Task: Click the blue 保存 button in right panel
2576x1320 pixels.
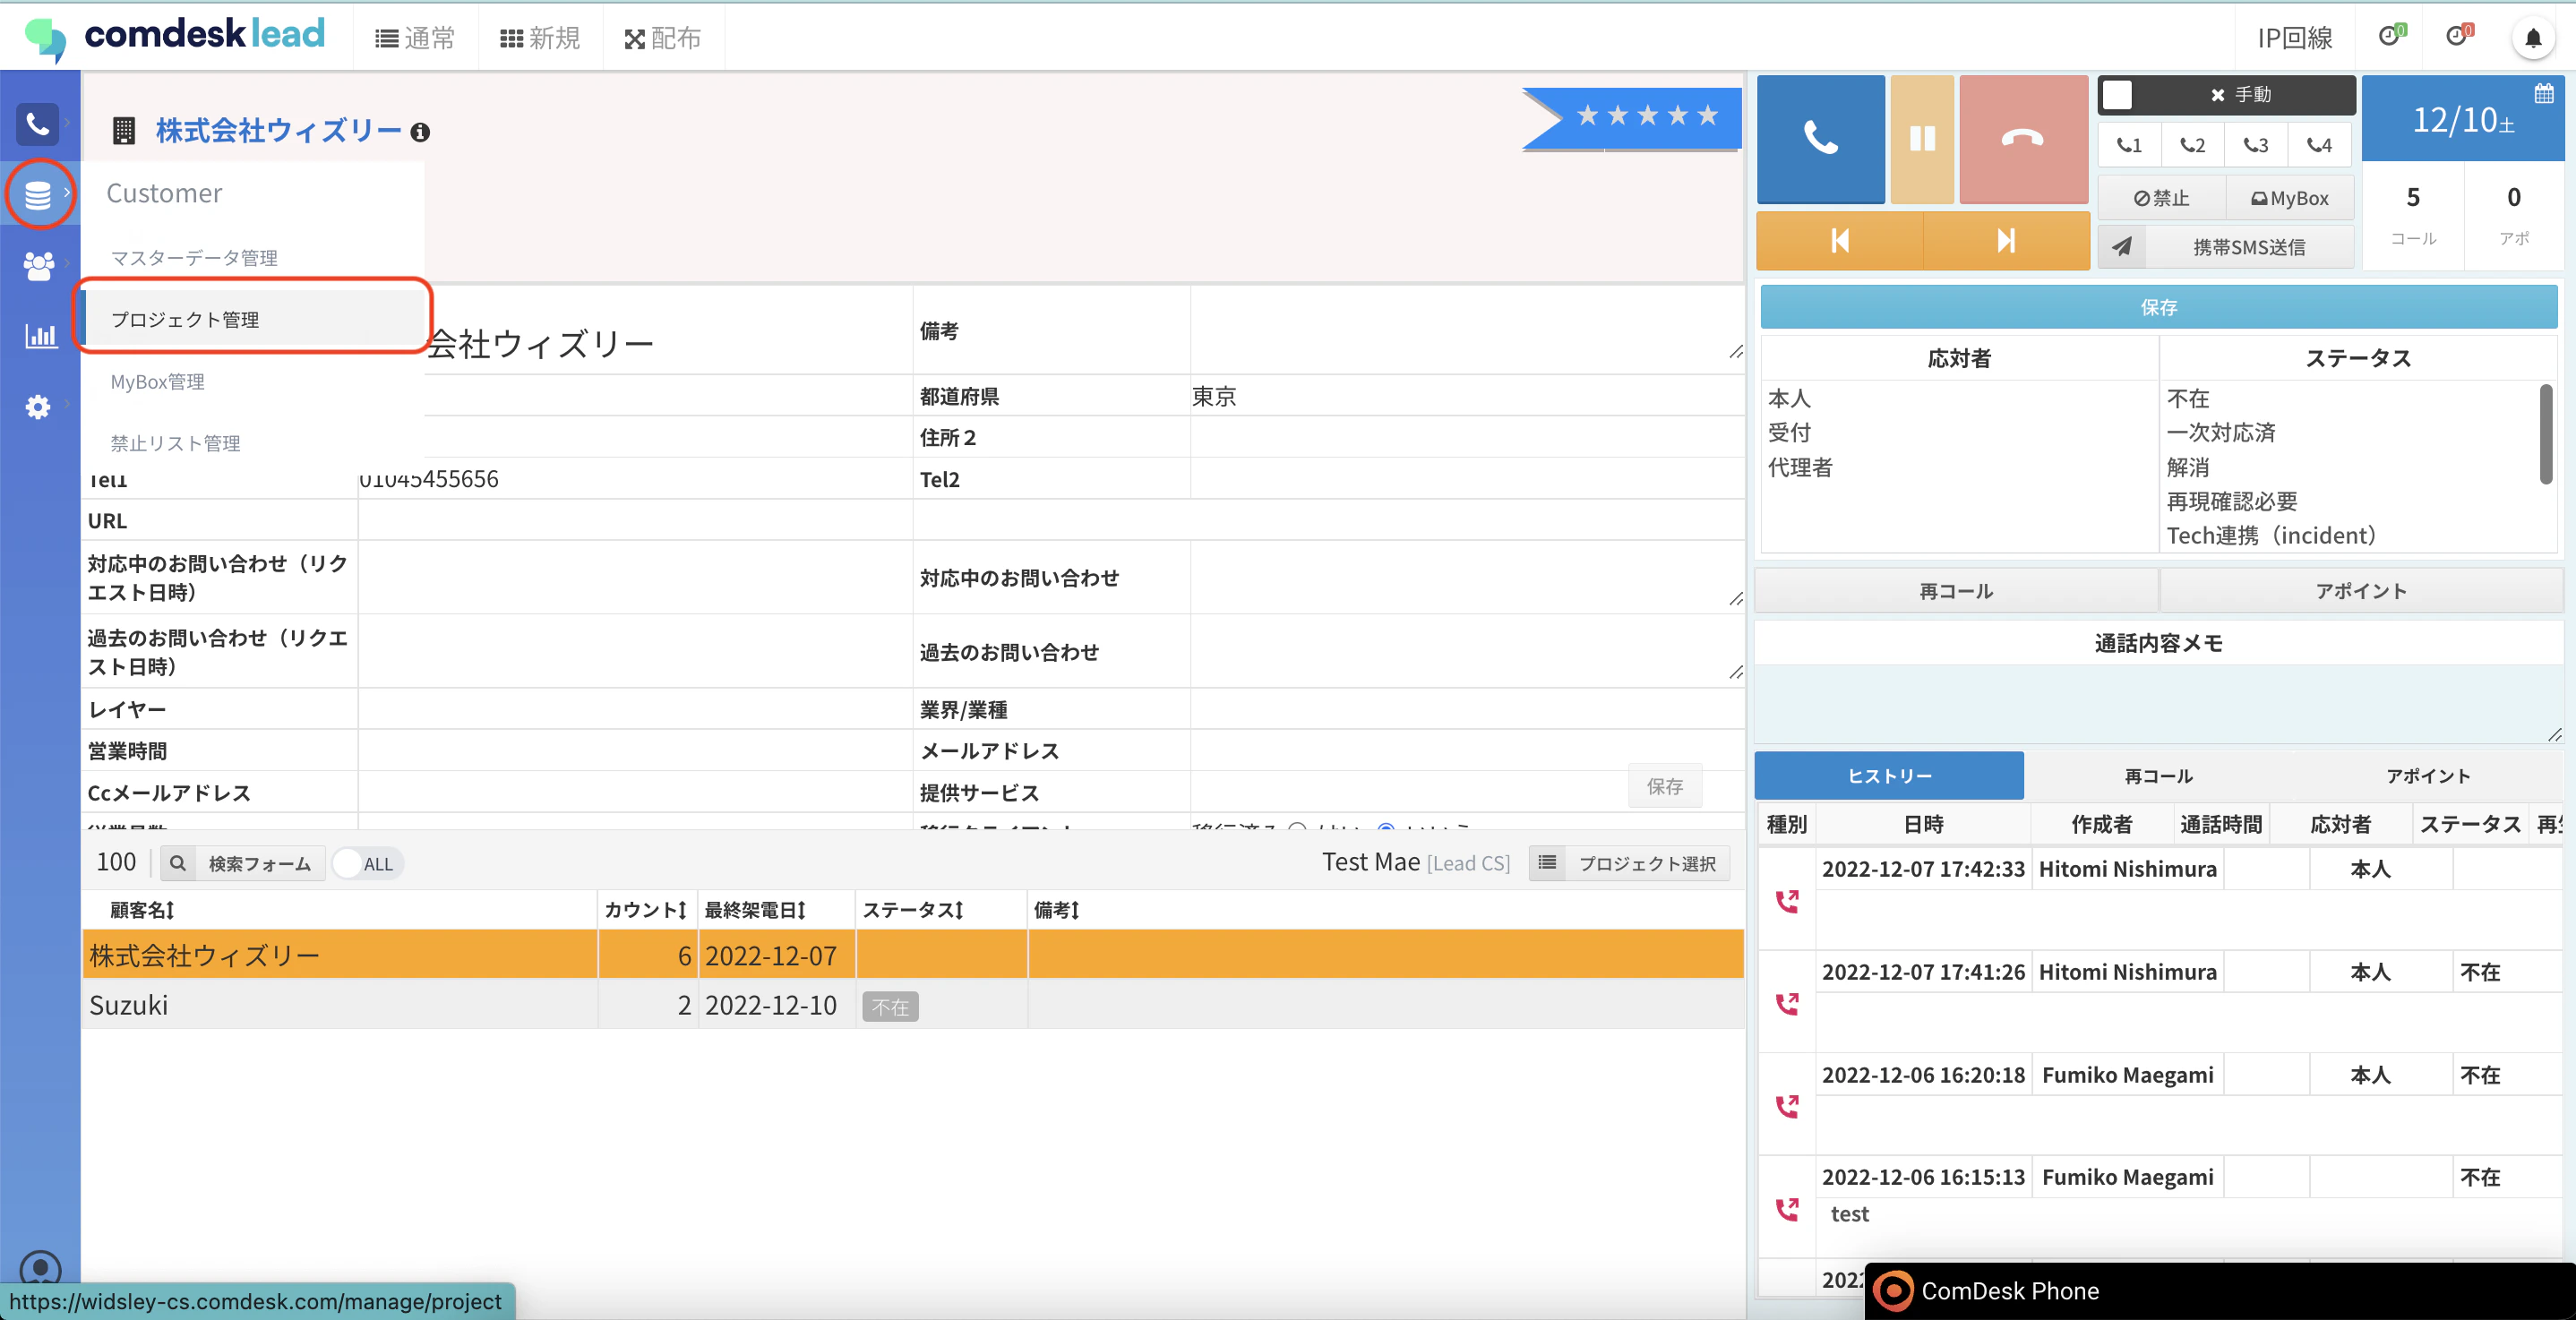Action: tap(2159, 307)
